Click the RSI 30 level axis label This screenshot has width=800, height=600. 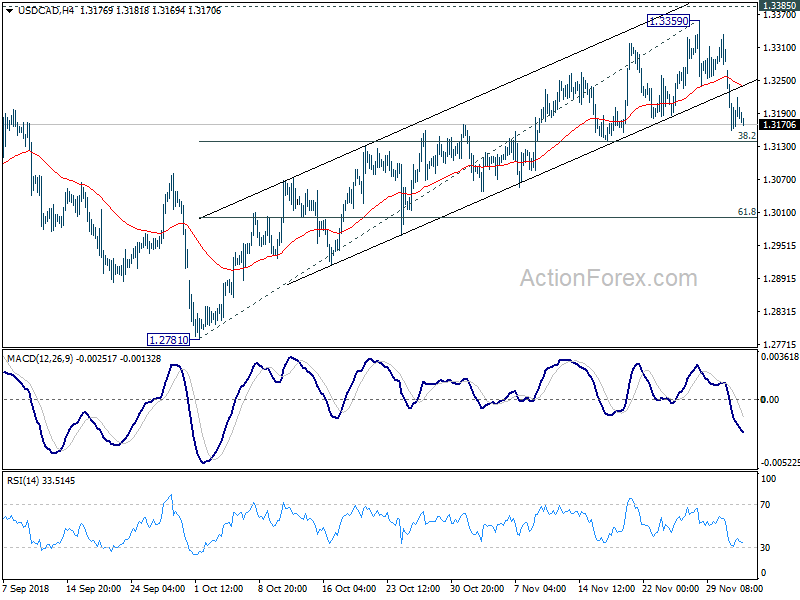(765, 547)
